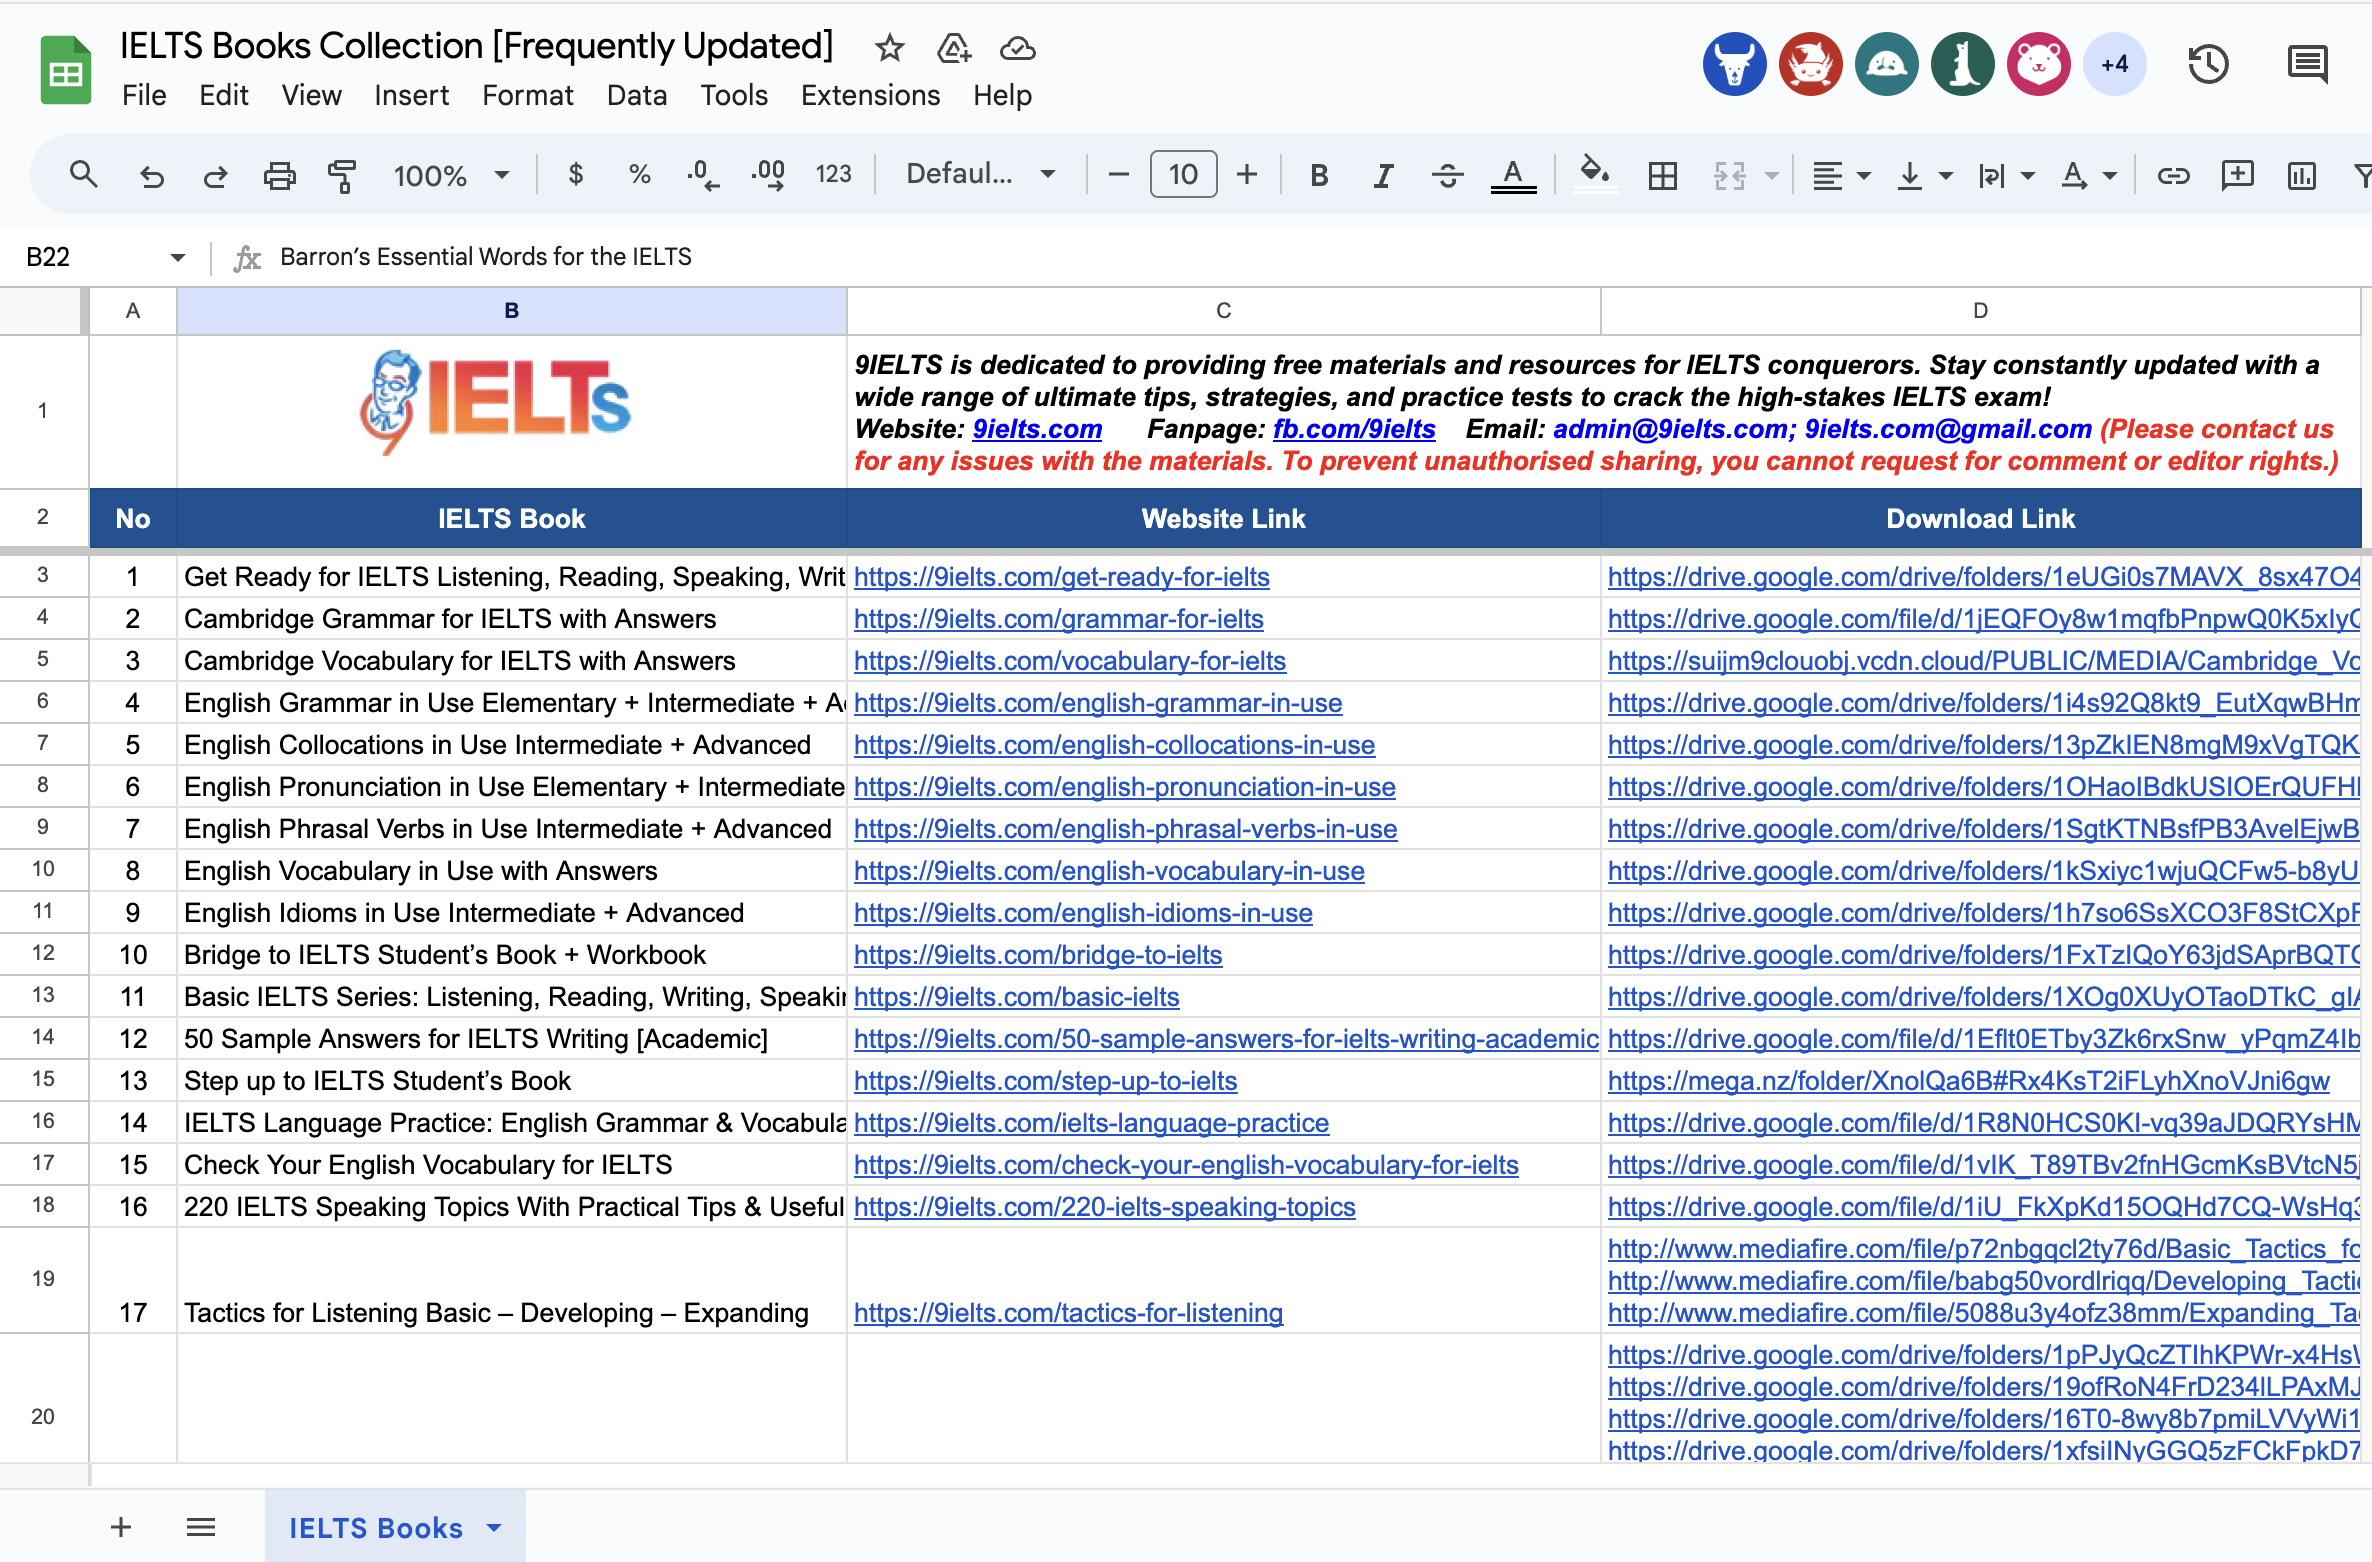Open the 9ielts.com website link
The height and width of the screenshot is (1562, 2372).
[x=1037, y=429]
